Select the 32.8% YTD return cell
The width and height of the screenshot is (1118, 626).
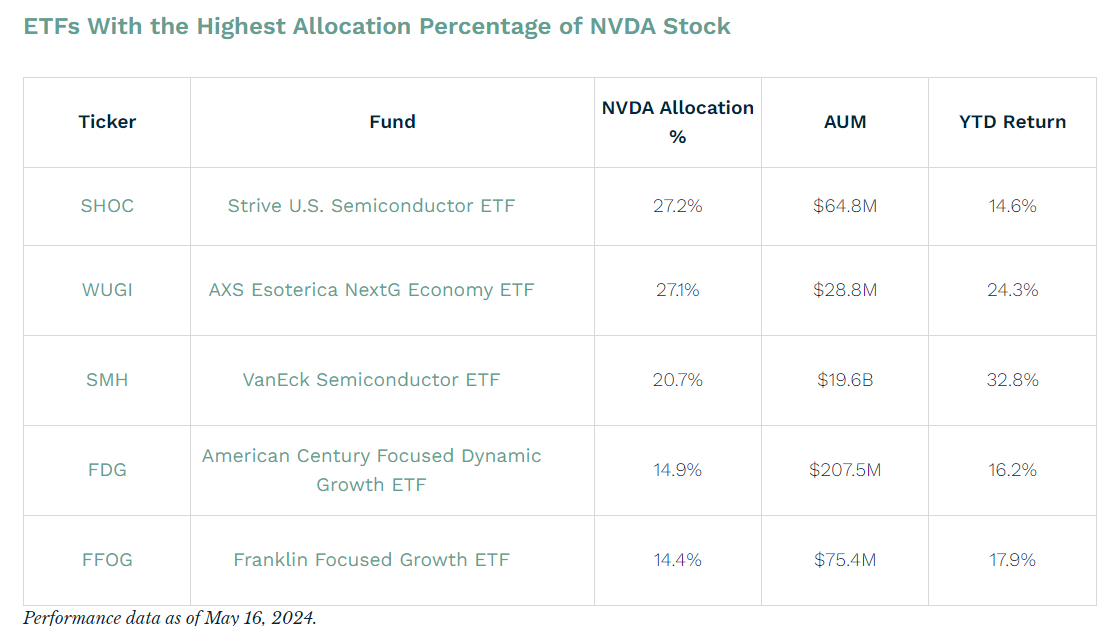[1012, 380]
